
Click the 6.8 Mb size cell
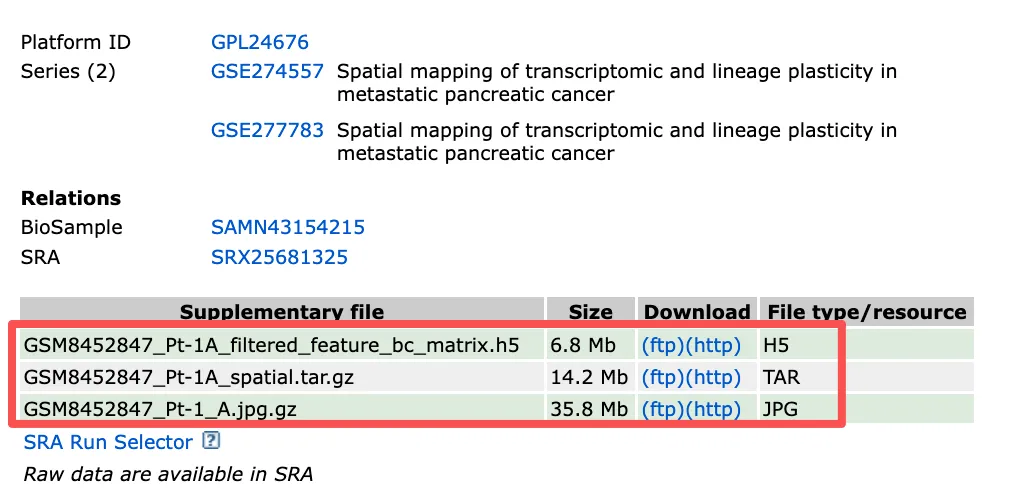(x=588, y=346)
